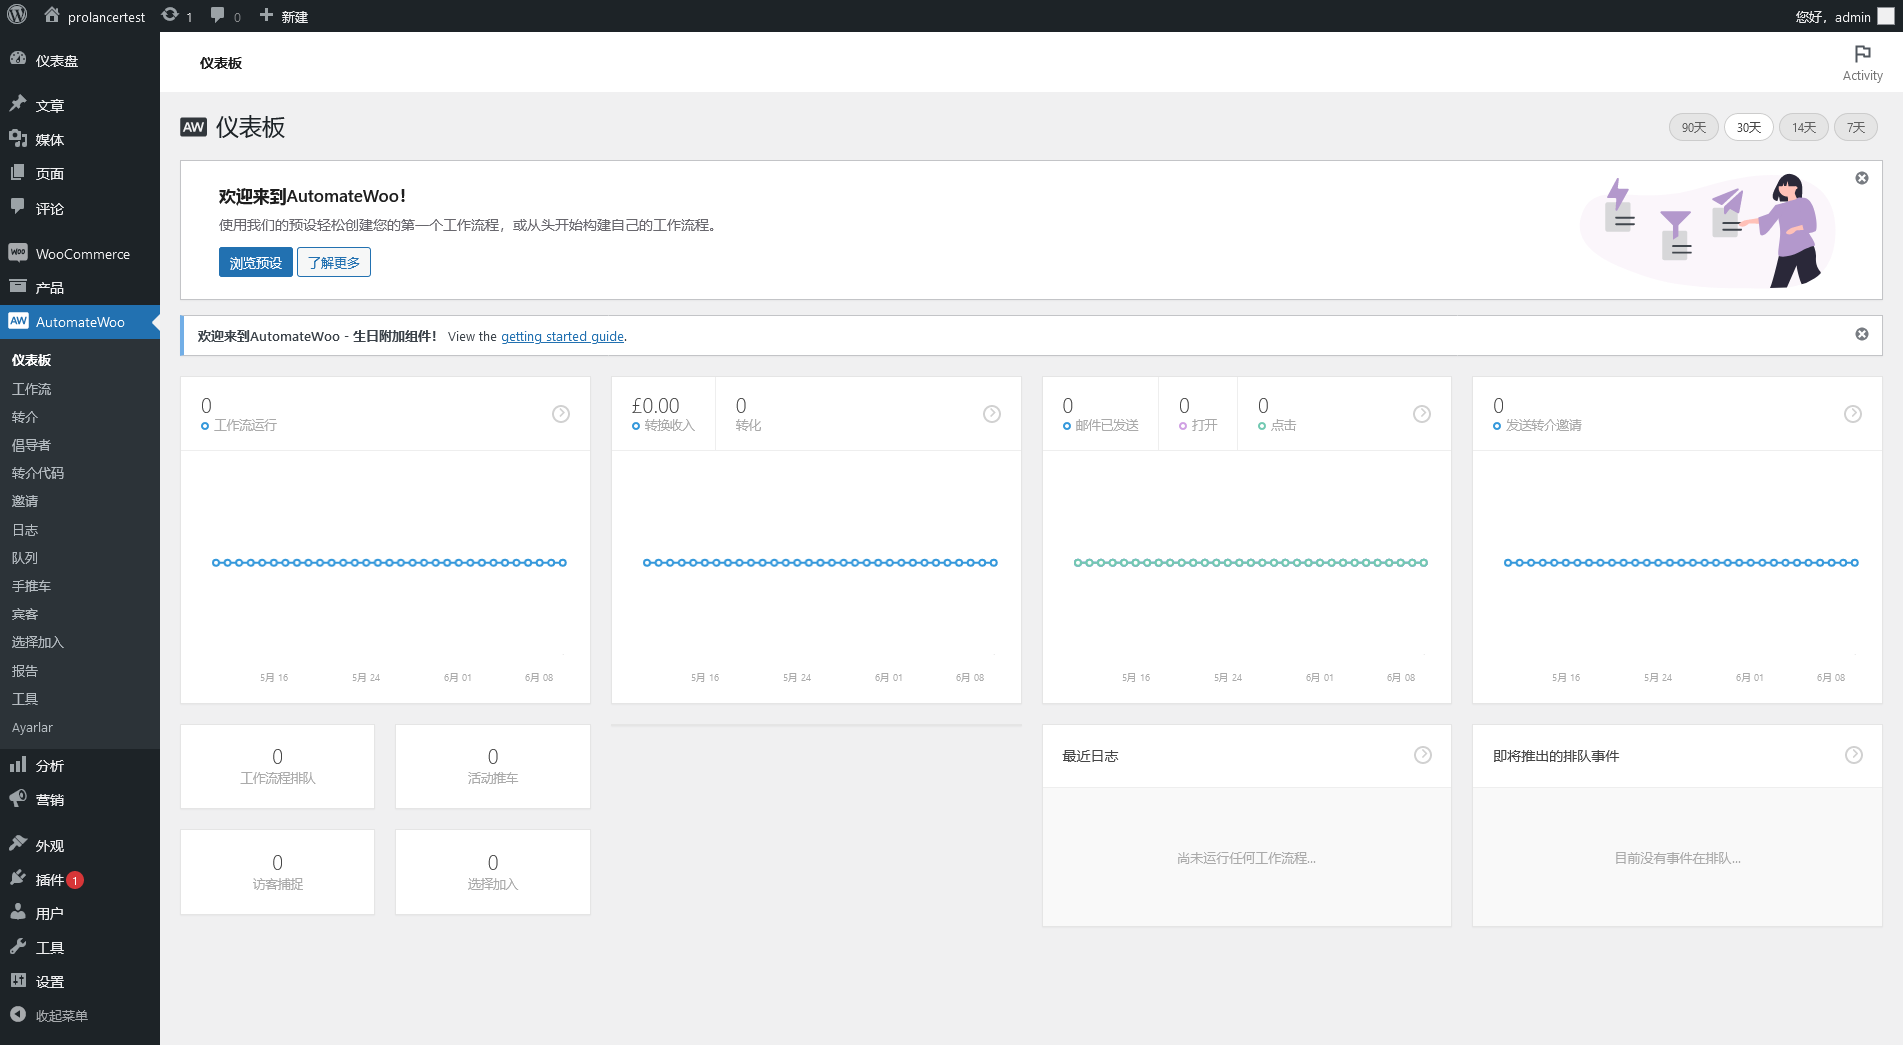Viewport: 1903px width, 1045px height.
Task: Click the 页面 pages icon
Action: point(18,172)
